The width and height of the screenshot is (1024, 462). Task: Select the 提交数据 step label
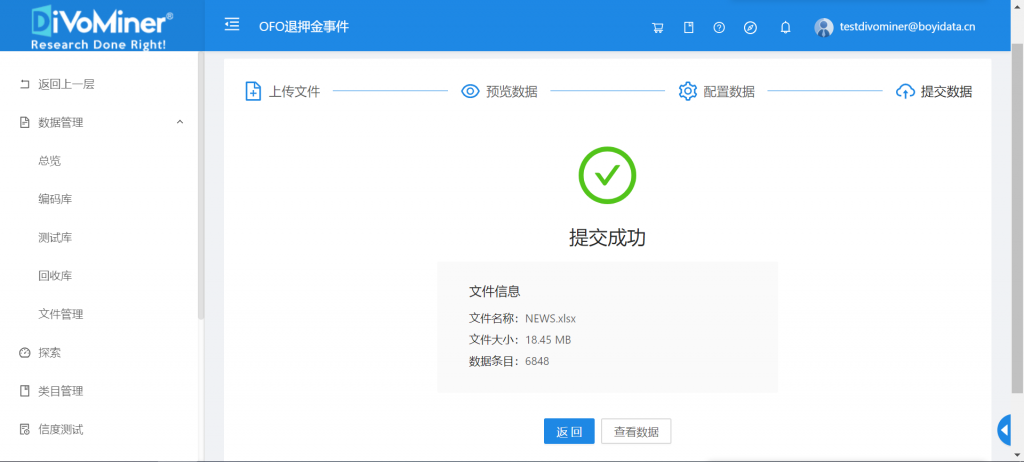point(946,91)
